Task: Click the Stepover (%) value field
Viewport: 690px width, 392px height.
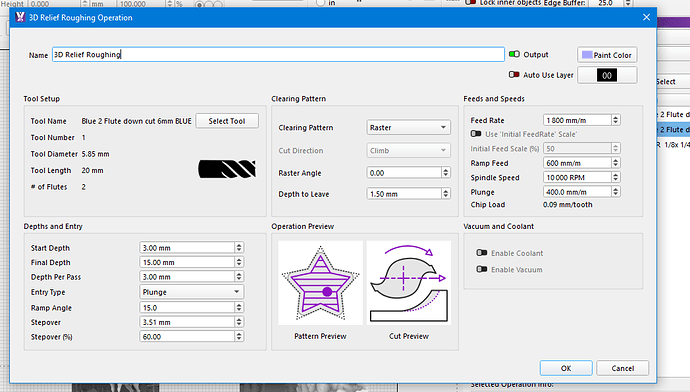Action: click(187, 337)
